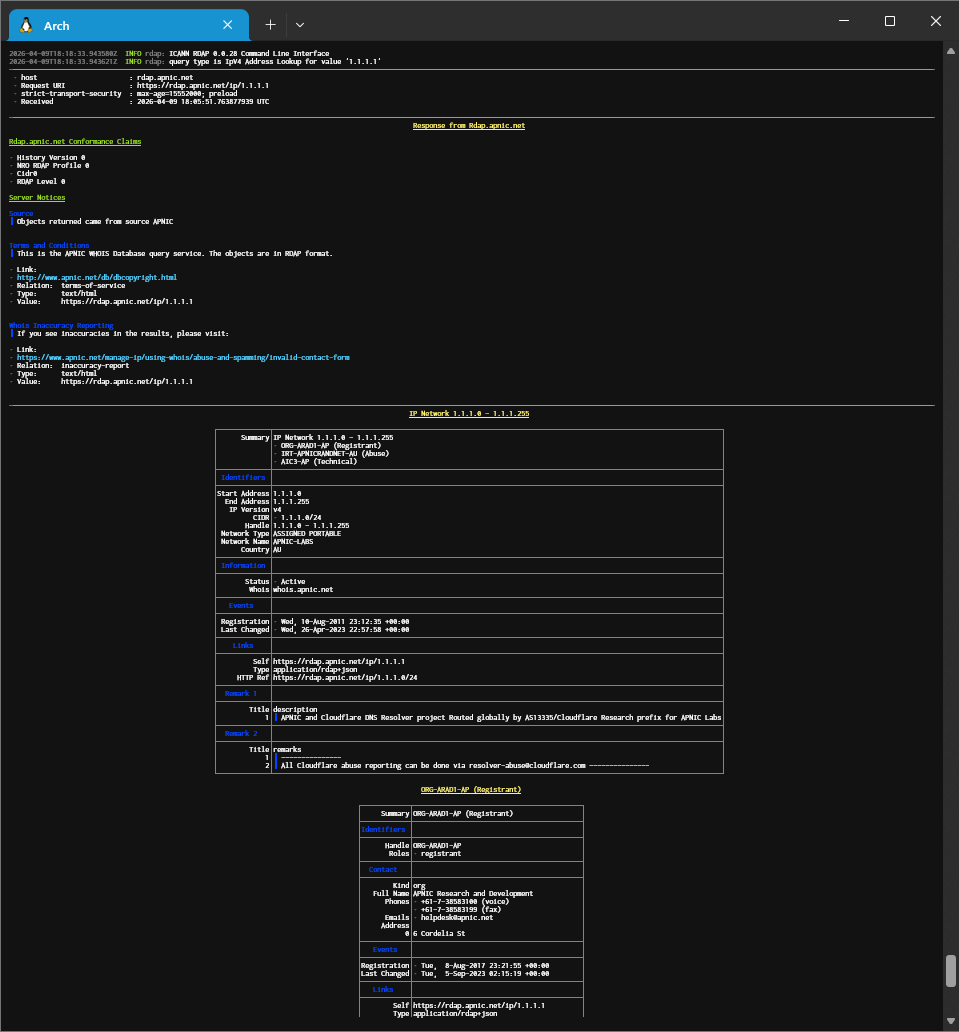Viewport: 959px width, 1032px height.
Task: Click the Source notice label
Action: pos(21,213)
